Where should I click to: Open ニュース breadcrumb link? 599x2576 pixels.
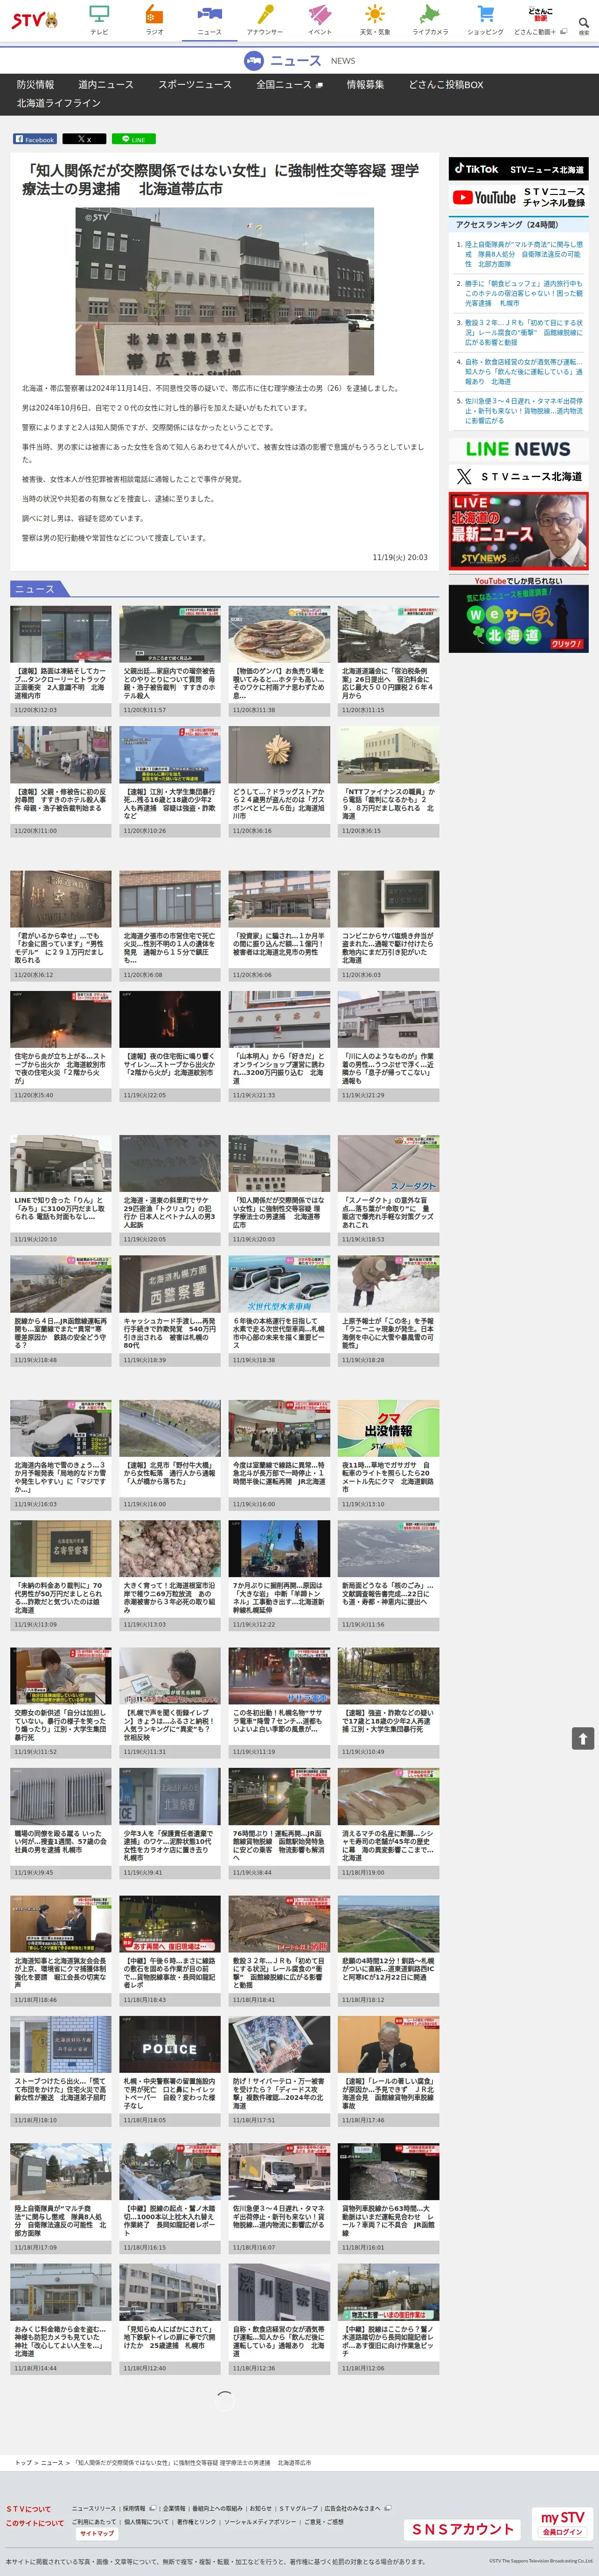(52, 2462)
